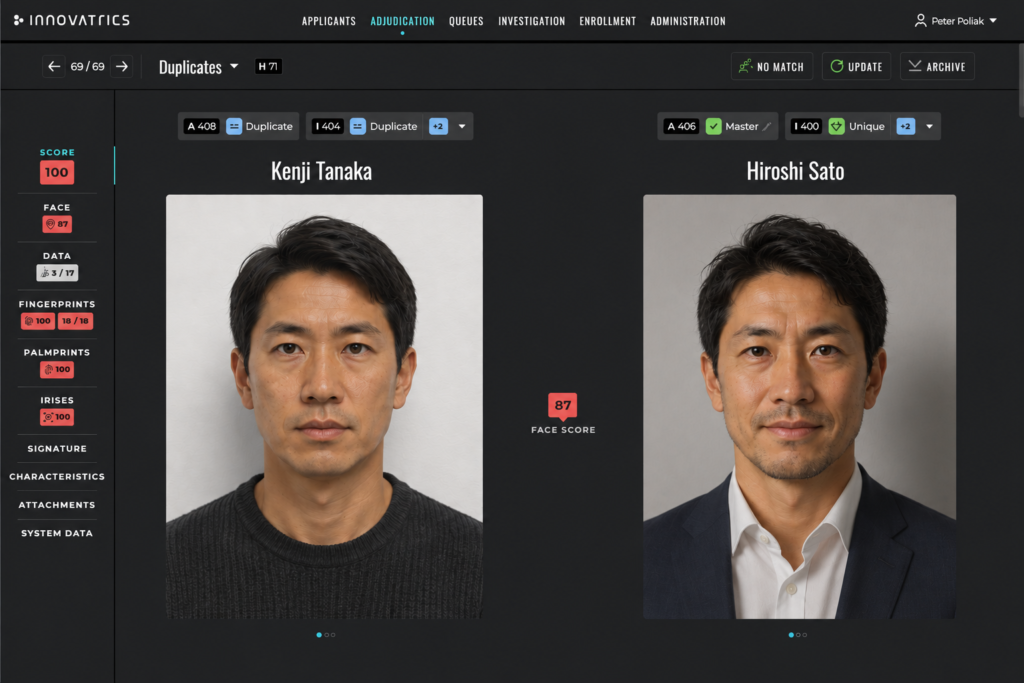Click the Innovatrics logo
Viewport: 1024px width, 683px height.
[72, 20]
